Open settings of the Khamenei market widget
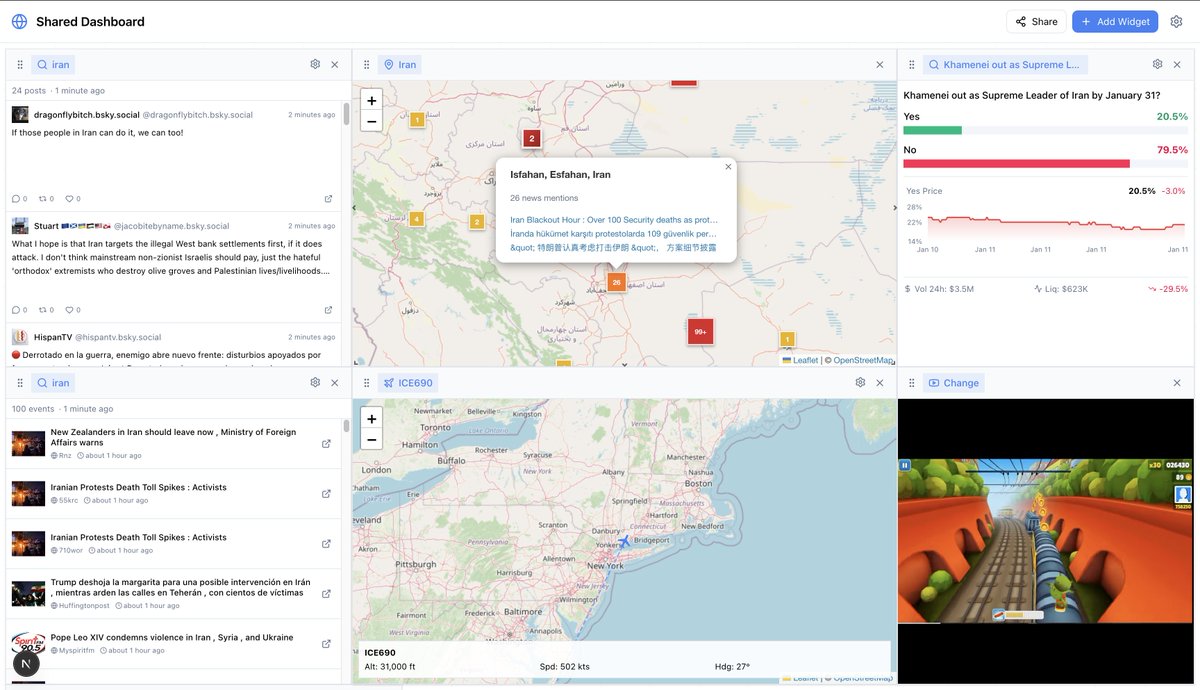The height and width of the screenshot is (690, 1200). point(1157,64)
